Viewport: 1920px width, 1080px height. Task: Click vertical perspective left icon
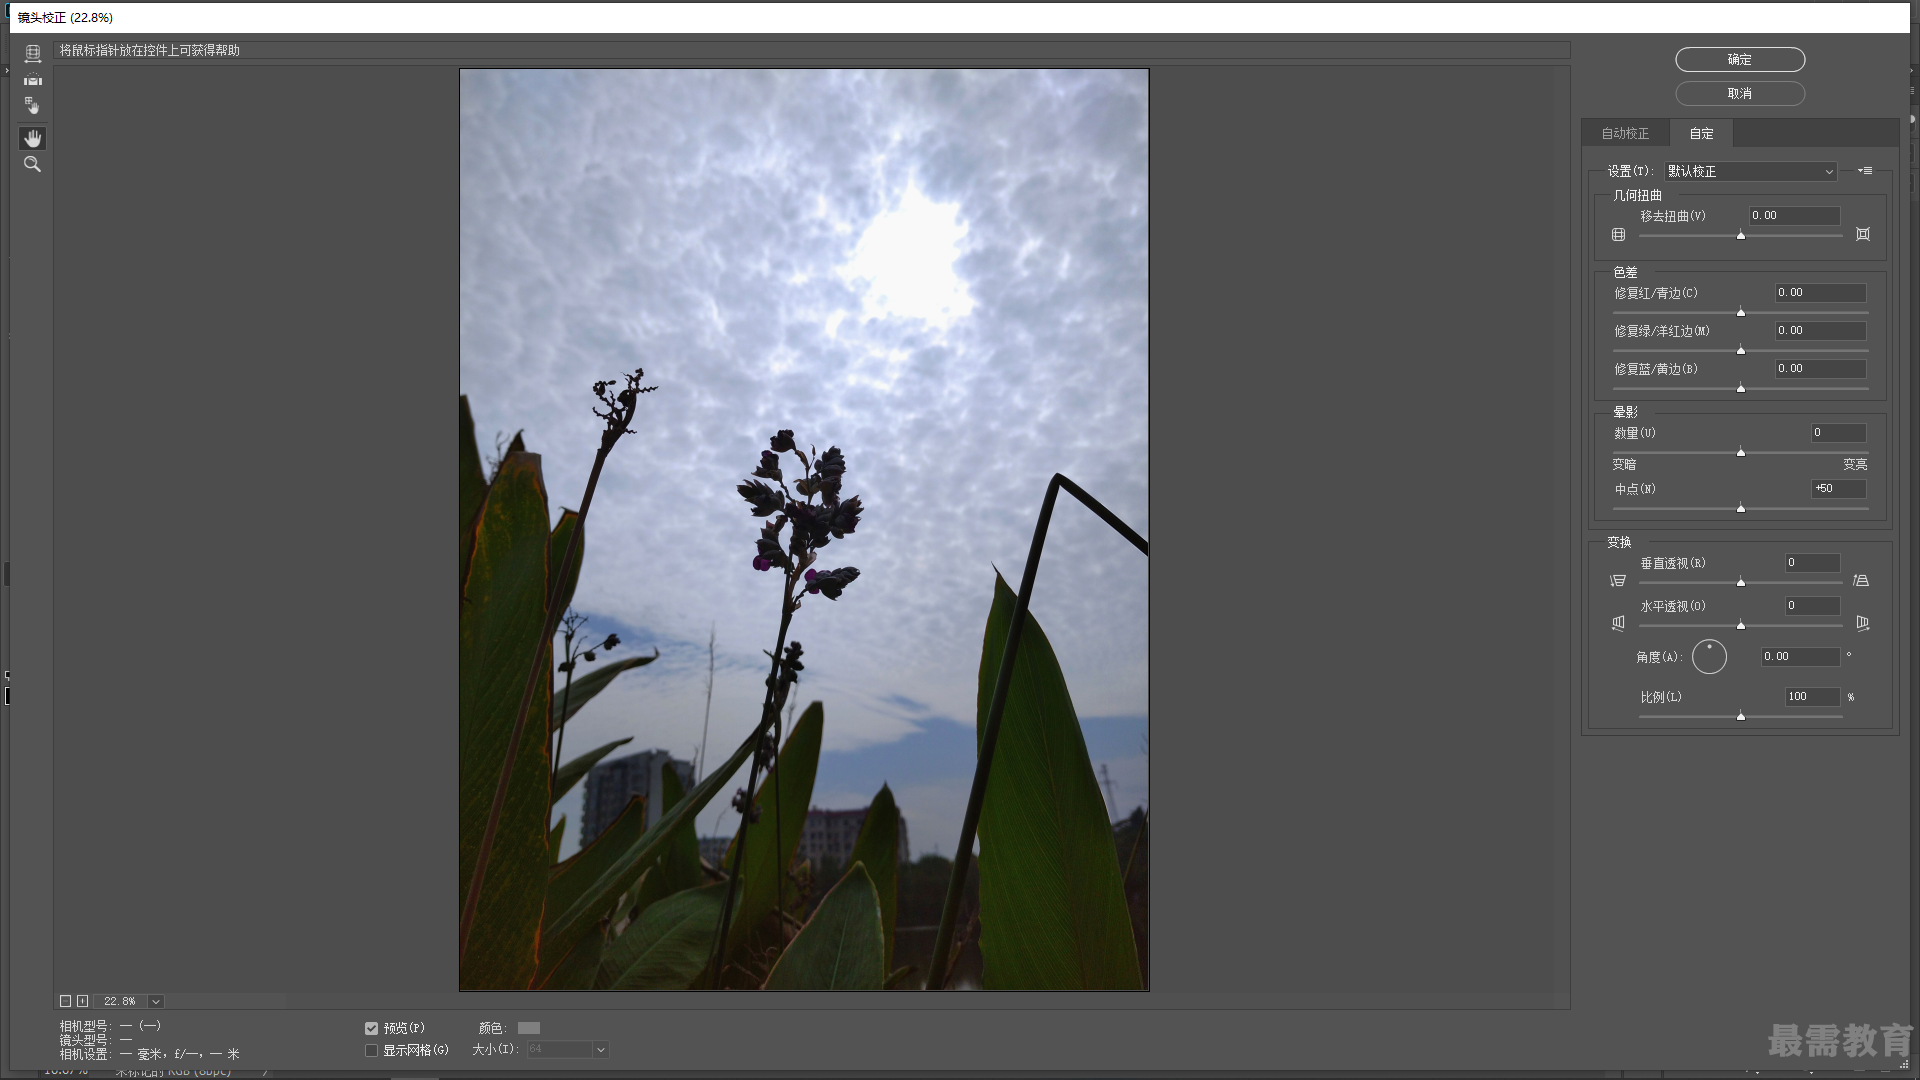tap(1618, 581)
